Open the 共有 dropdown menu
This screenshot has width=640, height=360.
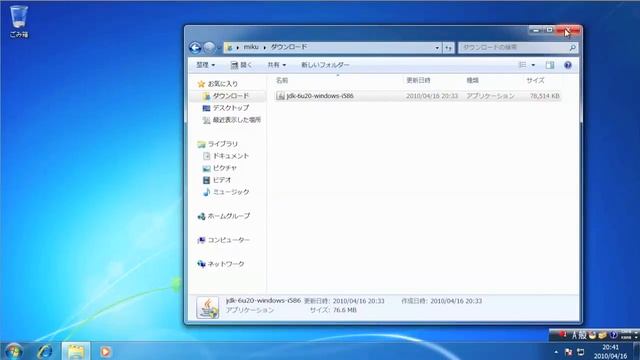[x=276, y=65]
